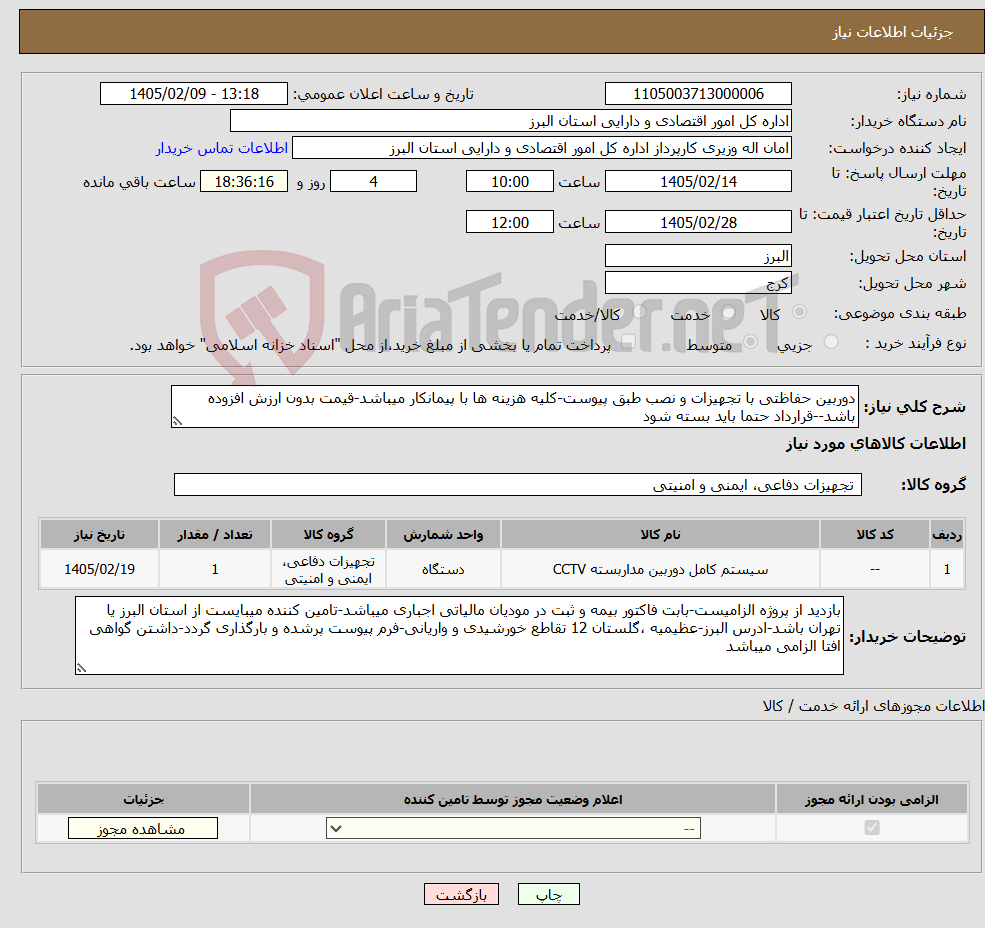
Task: Click the validity time field 12:00
Action: [509, 222]
